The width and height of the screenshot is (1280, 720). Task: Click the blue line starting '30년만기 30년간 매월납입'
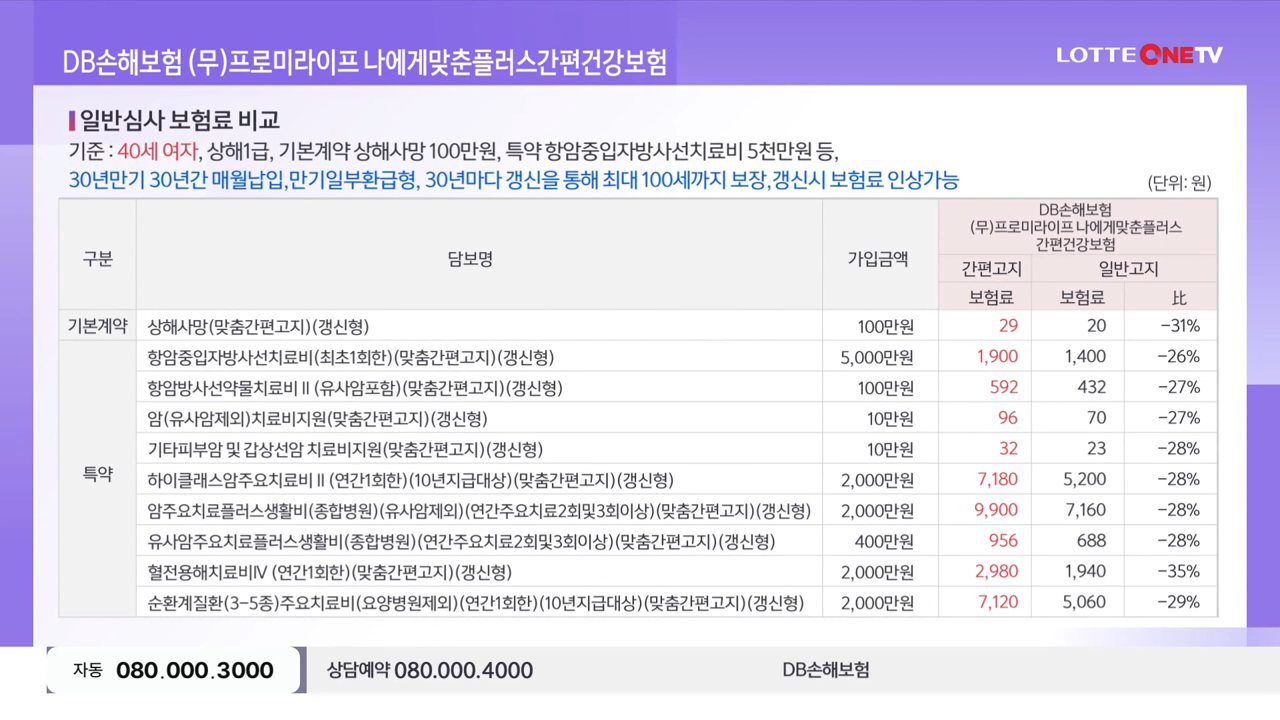[514, 181]
